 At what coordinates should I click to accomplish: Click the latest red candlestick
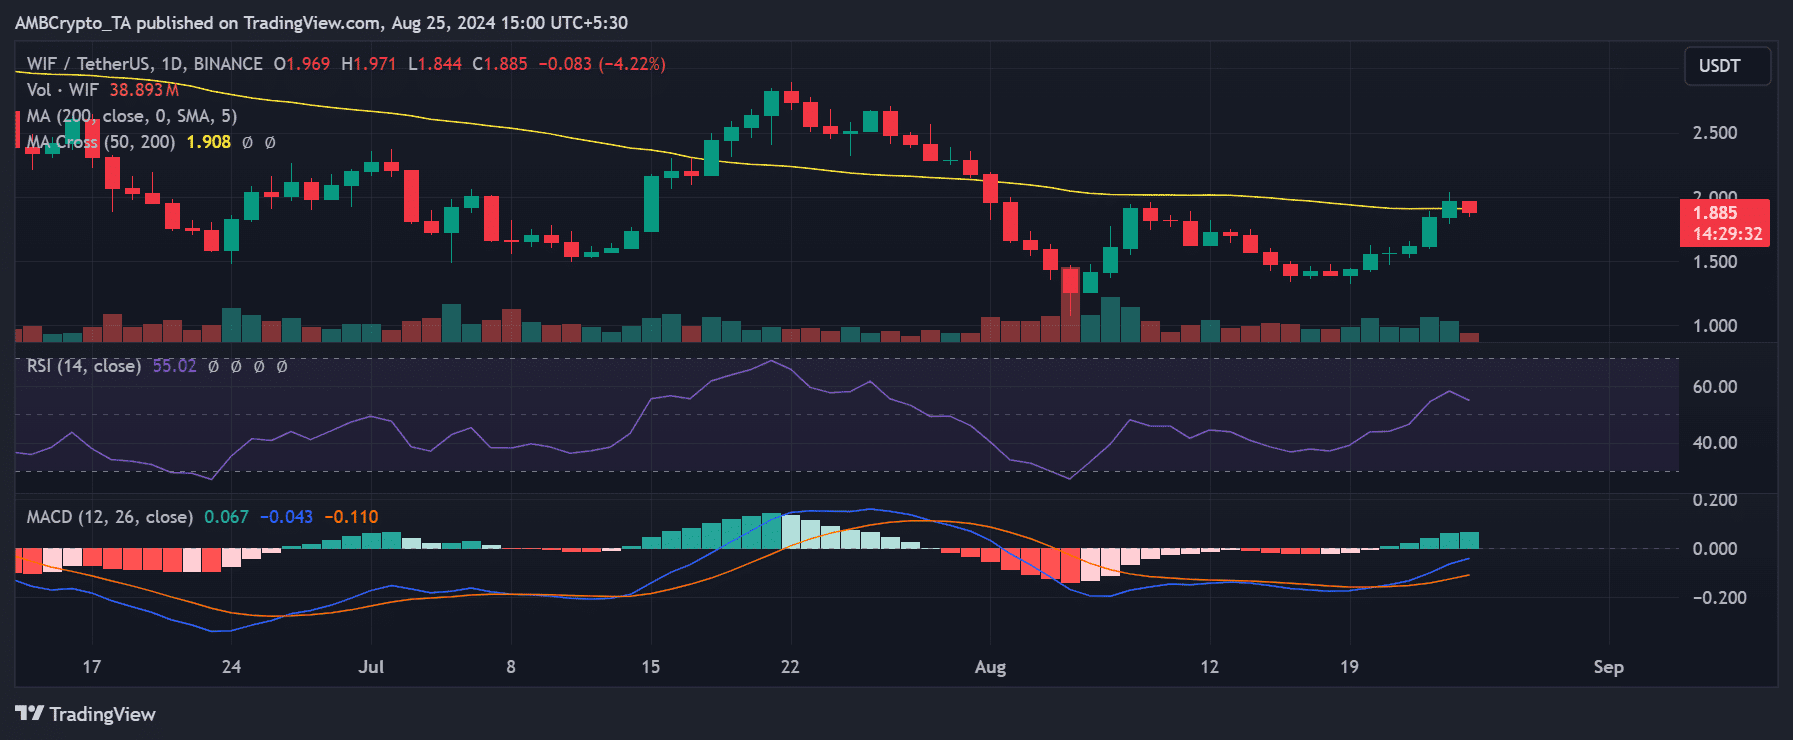[1469, 207]
